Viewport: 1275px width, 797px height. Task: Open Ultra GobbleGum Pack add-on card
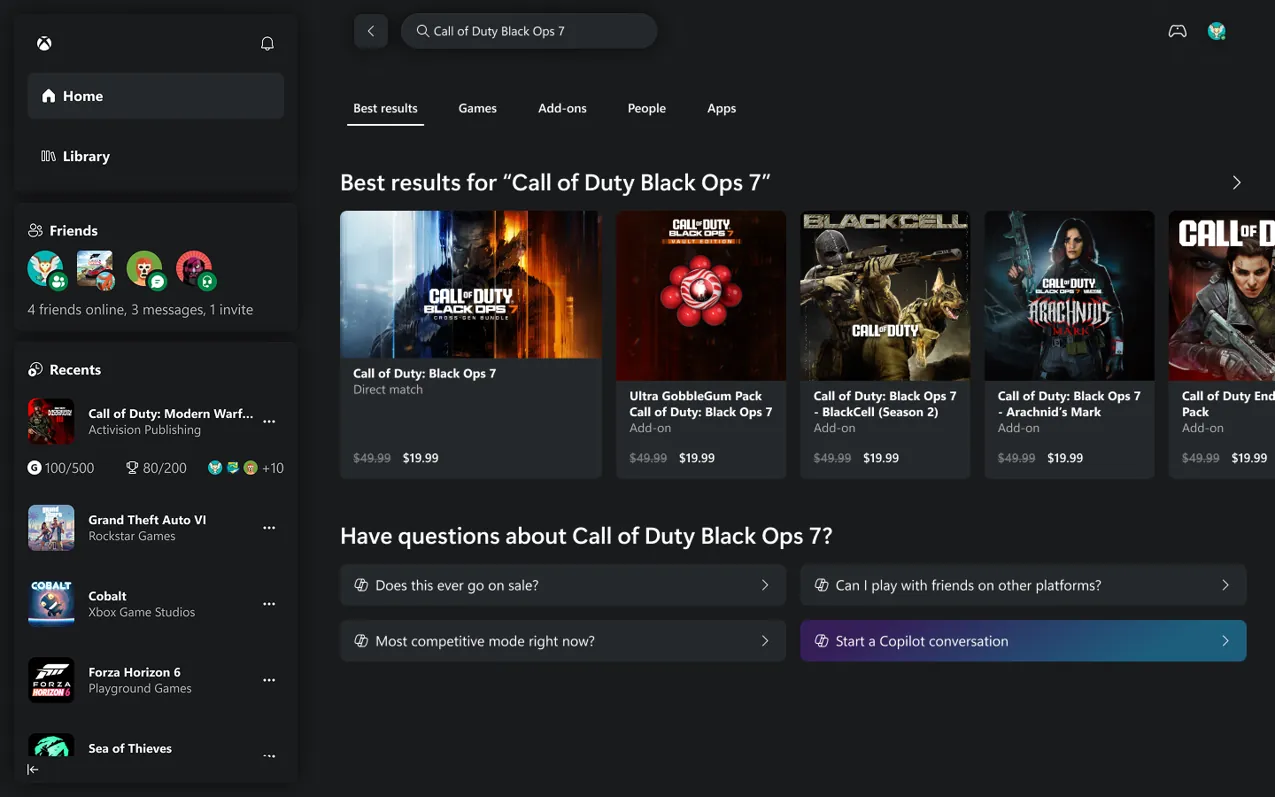pos(701,344)
